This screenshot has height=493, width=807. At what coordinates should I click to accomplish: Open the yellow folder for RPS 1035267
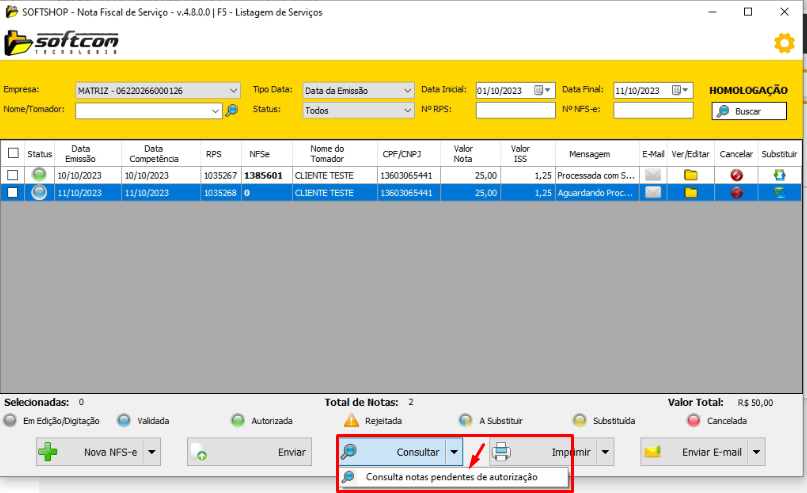pyautogui.click(x=691, y=175)
